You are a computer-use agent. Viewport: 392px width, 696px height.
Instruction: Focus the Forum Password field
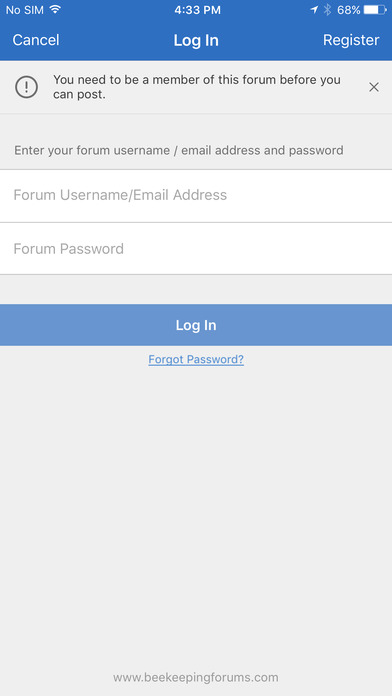coord(196,249)
